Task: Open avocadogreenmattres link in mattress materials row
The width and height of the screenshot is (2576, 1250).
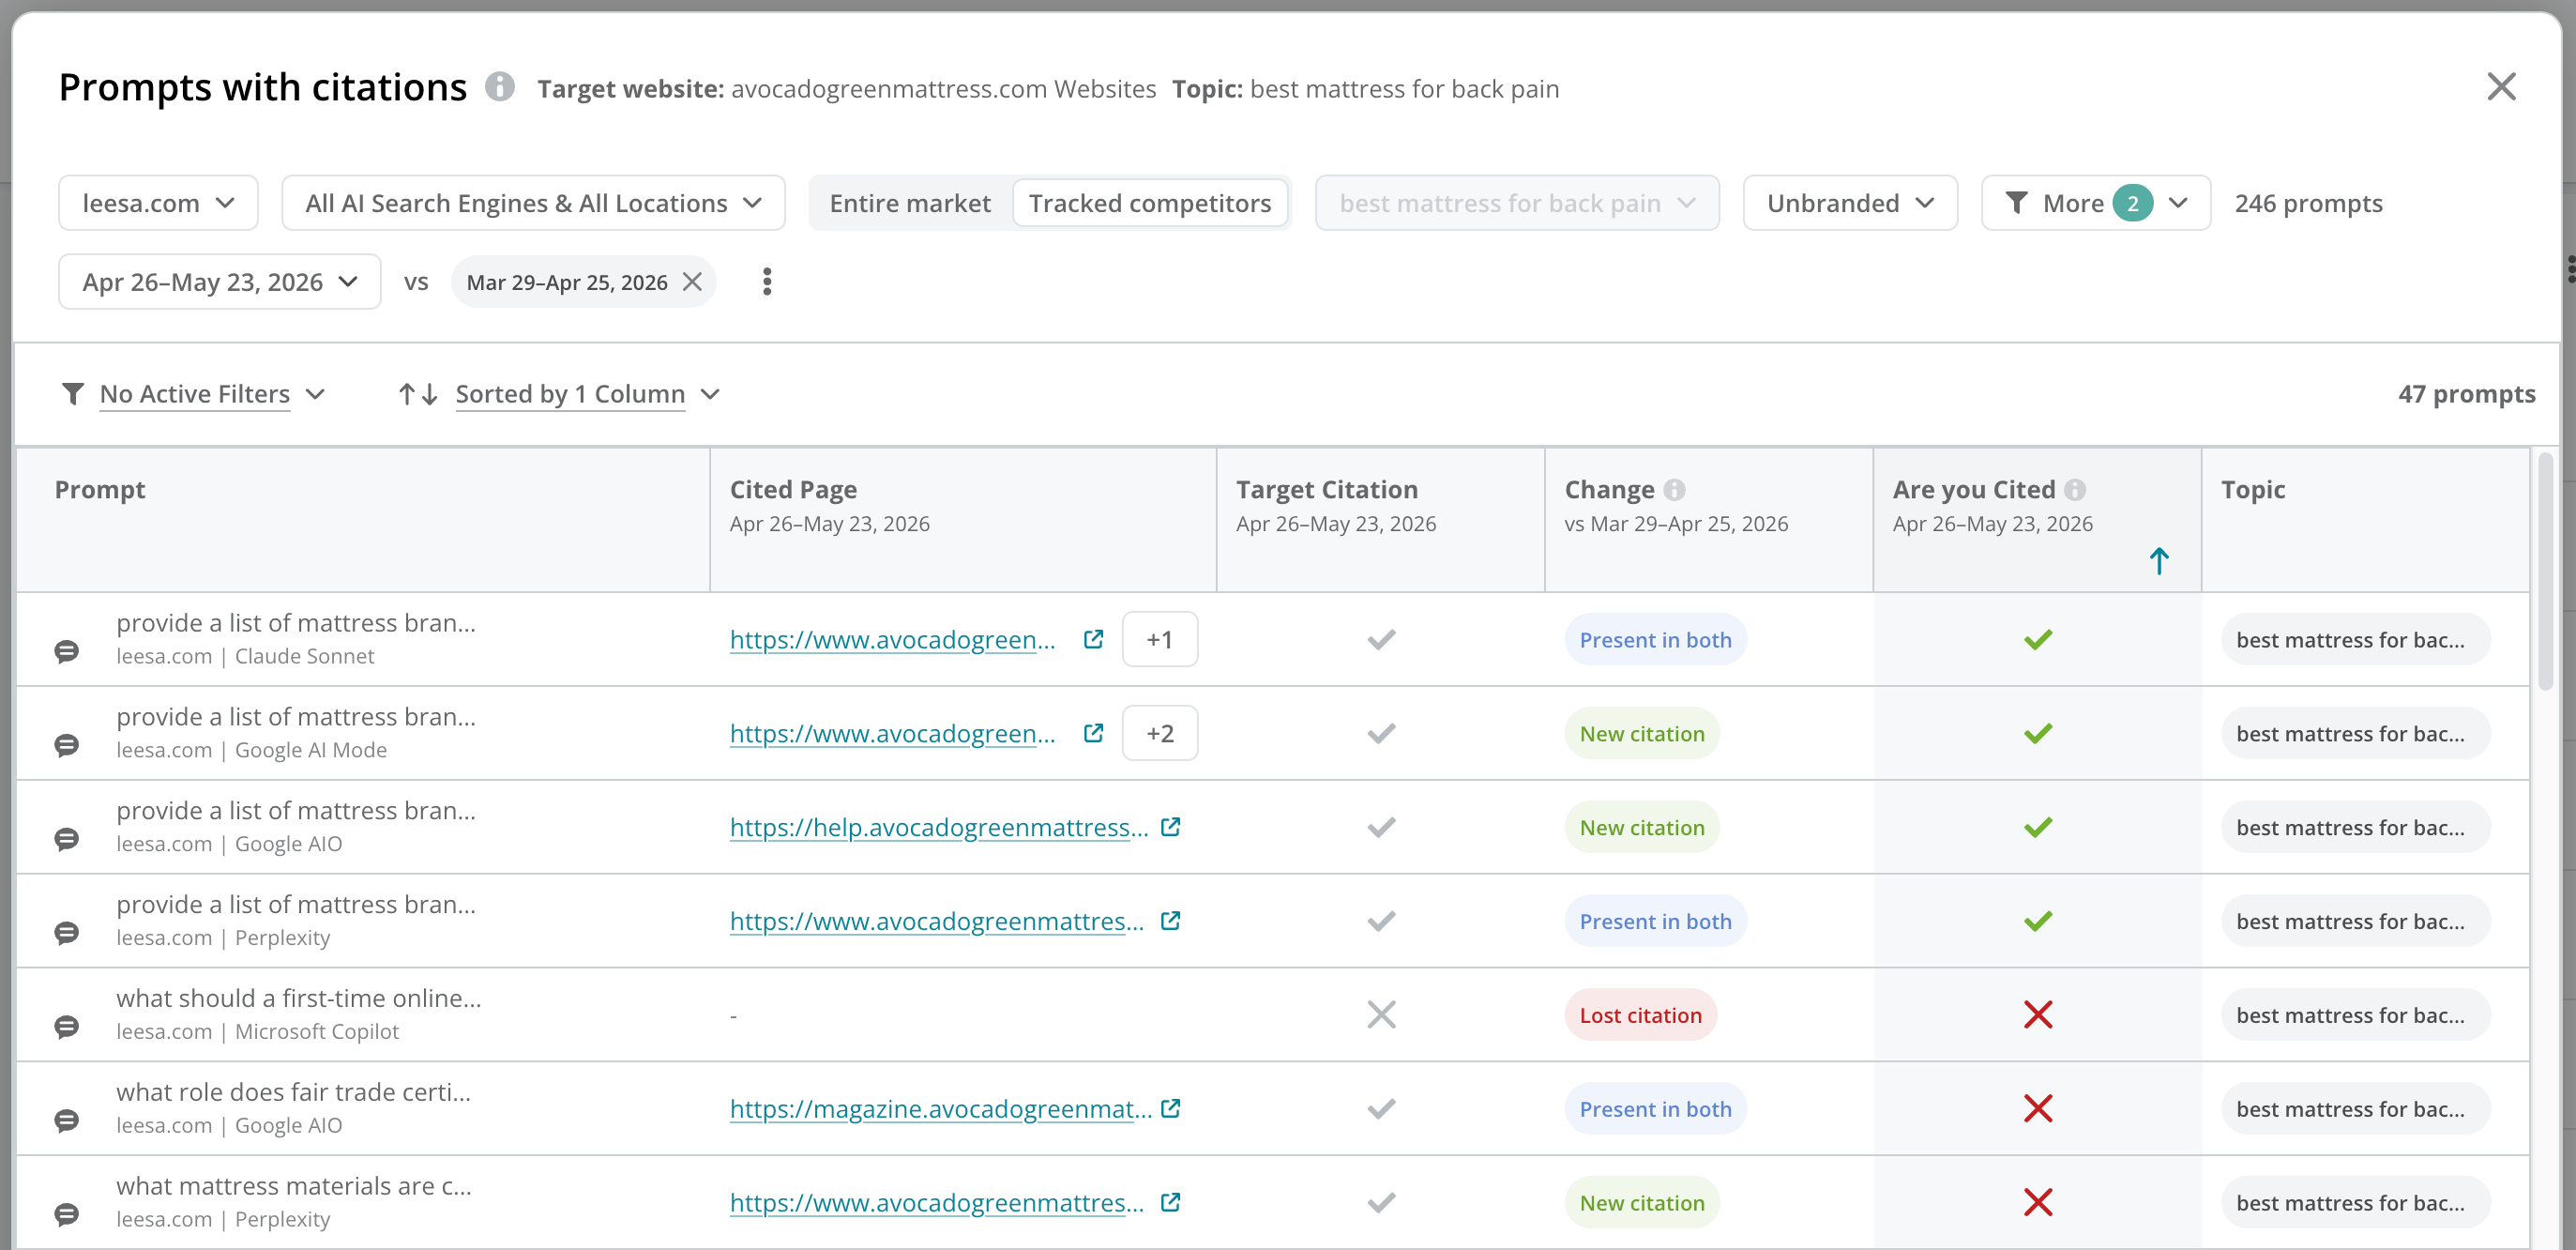Action: tap(936, 1203)
